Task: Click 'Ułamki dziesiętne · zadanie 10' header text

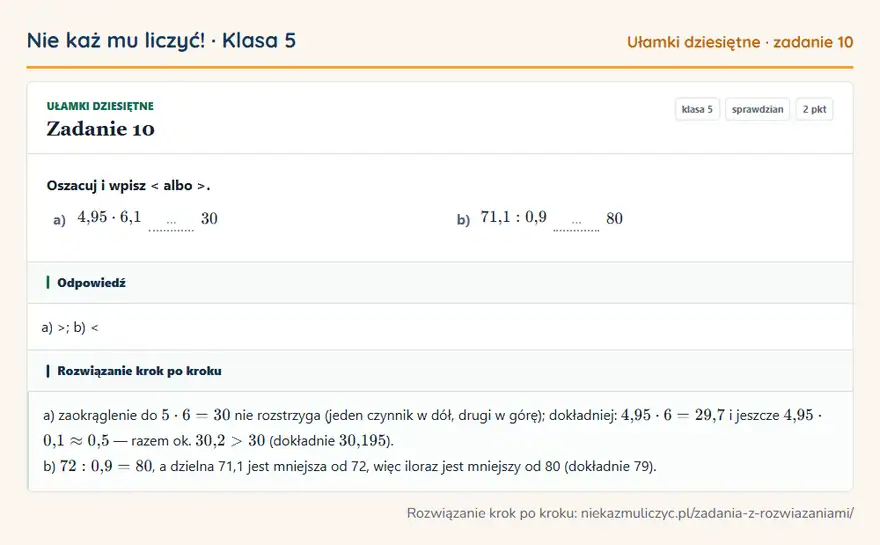Action: pos(740,43)
